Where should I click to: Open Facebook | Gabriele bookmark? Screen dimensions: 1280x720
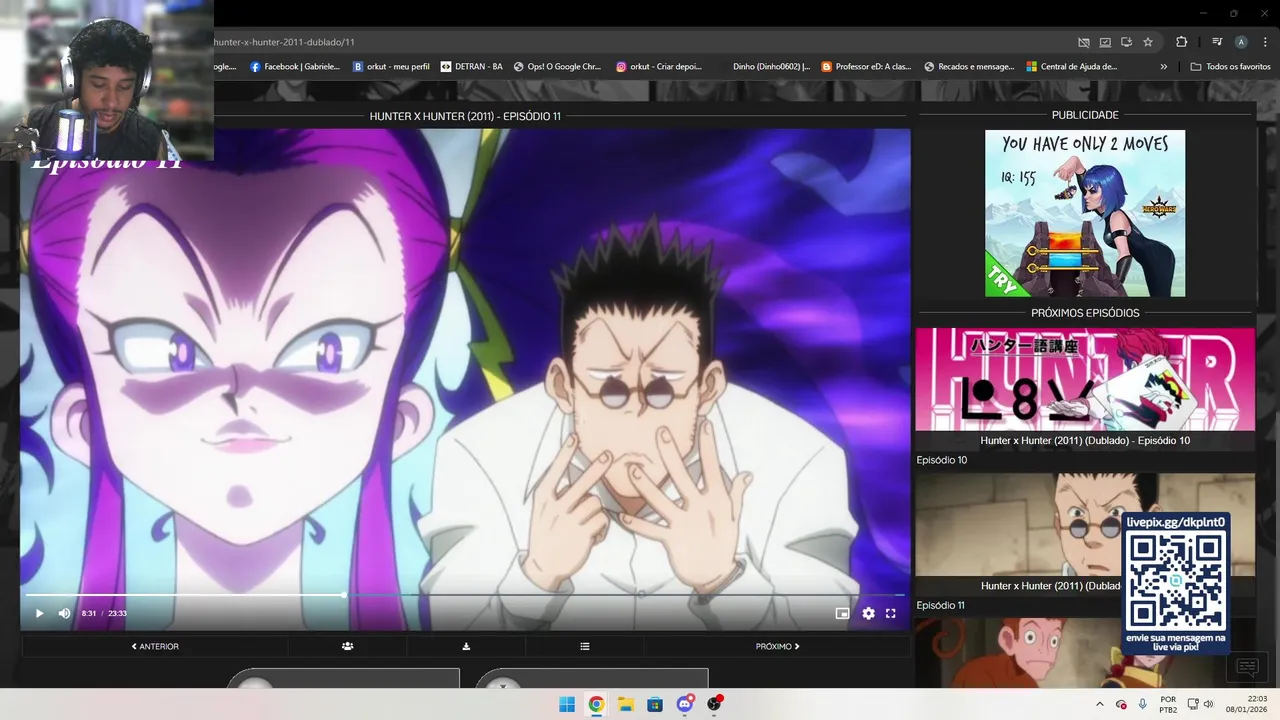click(x=295, y=67)
